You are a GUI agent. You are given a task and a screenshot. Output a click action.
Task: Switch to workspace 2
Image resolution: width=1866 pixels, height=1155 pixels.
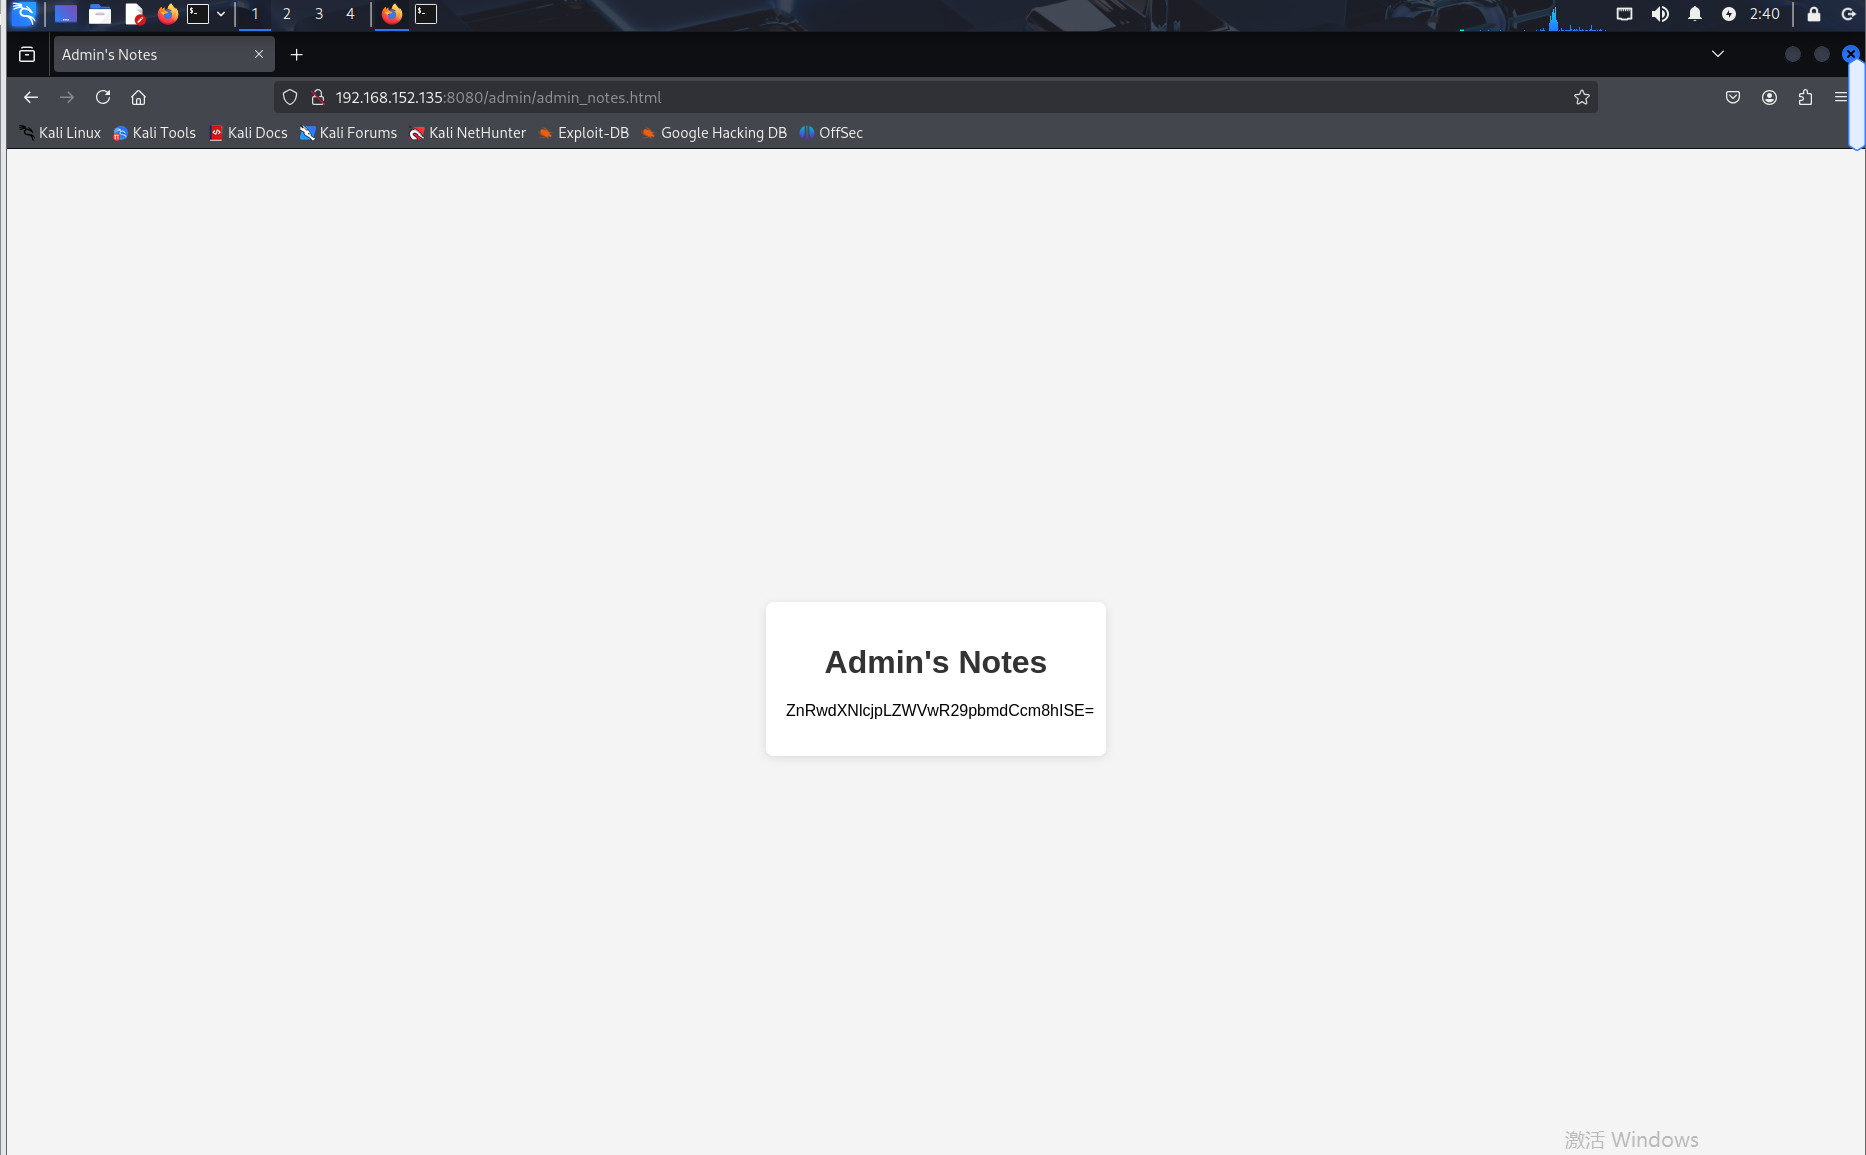click(x=287, y=14)
